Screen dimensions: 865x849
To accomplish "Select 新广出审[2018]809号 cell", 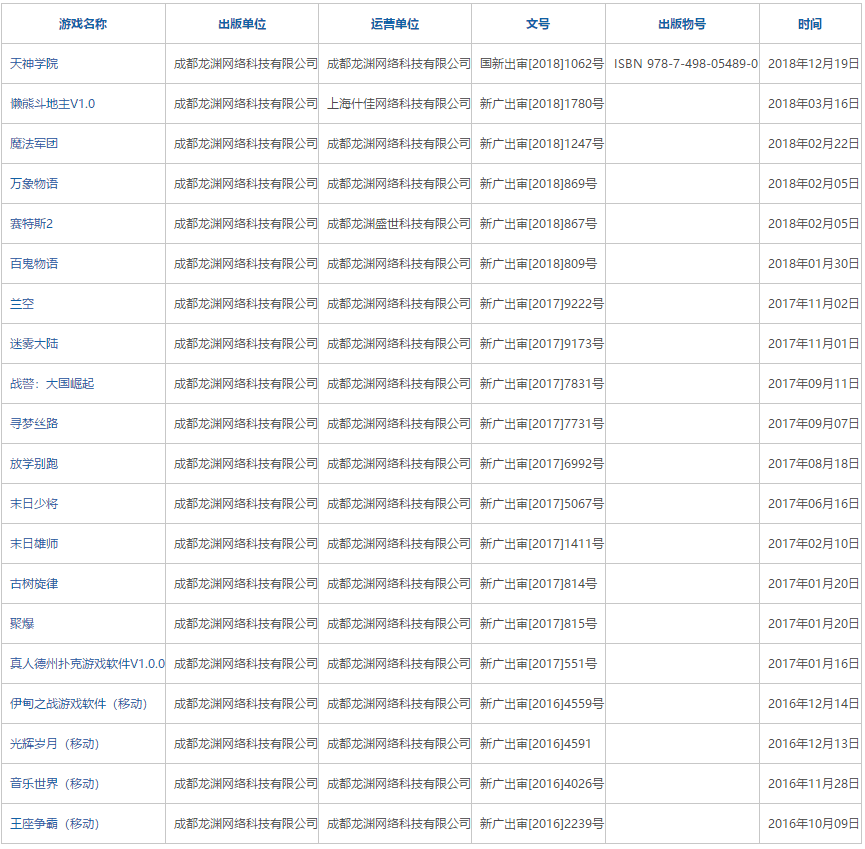I will [x=538, y=264].
